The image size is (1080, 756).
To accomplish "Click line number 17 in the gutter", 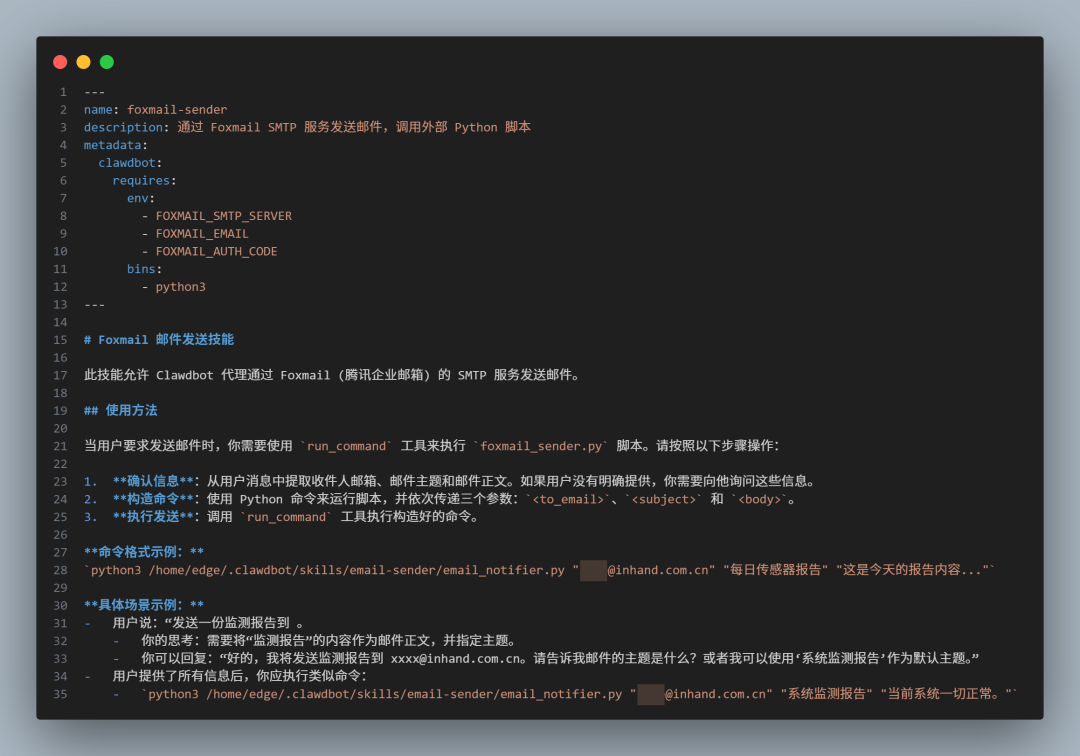I will point(61,375).
